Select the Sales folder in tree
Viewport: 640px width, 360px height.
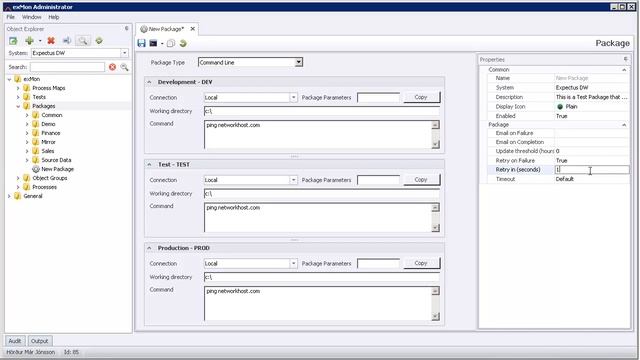[x=48, y=151]
